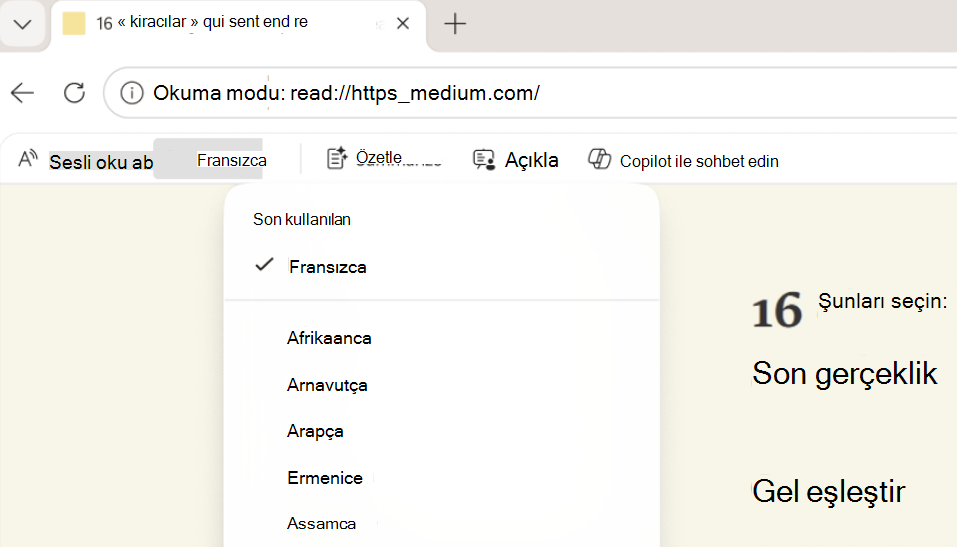The width and height of the screenshot is (957, 547).
Task: Open site info icon in address bar
Action: point(131,93)
